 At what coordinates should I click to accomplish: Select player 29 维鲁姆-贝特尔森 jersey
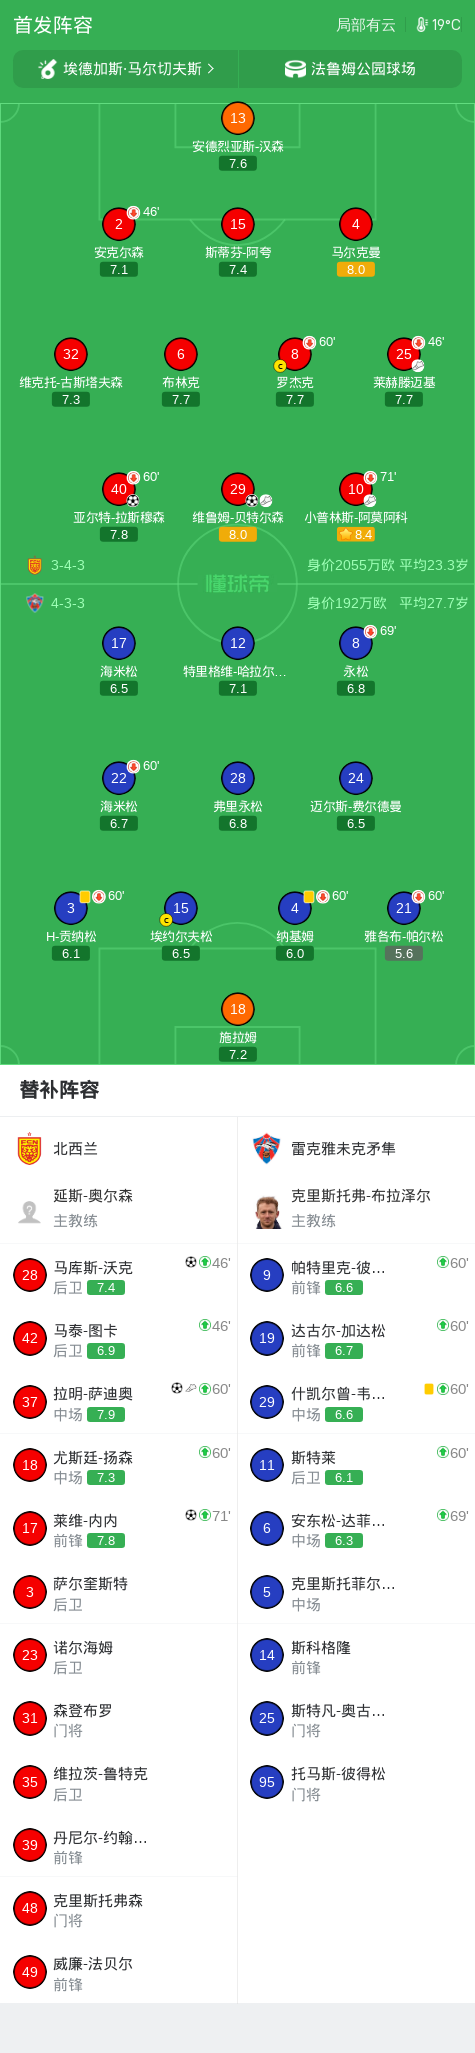click(238, 489)
